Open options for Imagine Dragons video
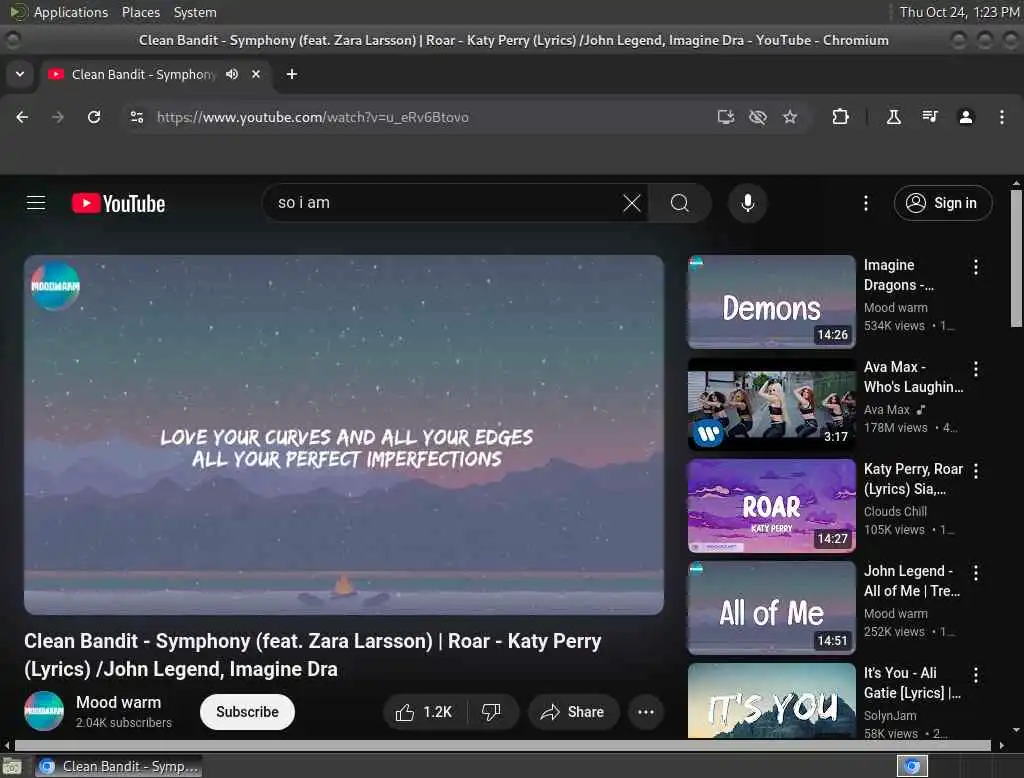Screen dimensions: 1024x778 coord(976,267)
